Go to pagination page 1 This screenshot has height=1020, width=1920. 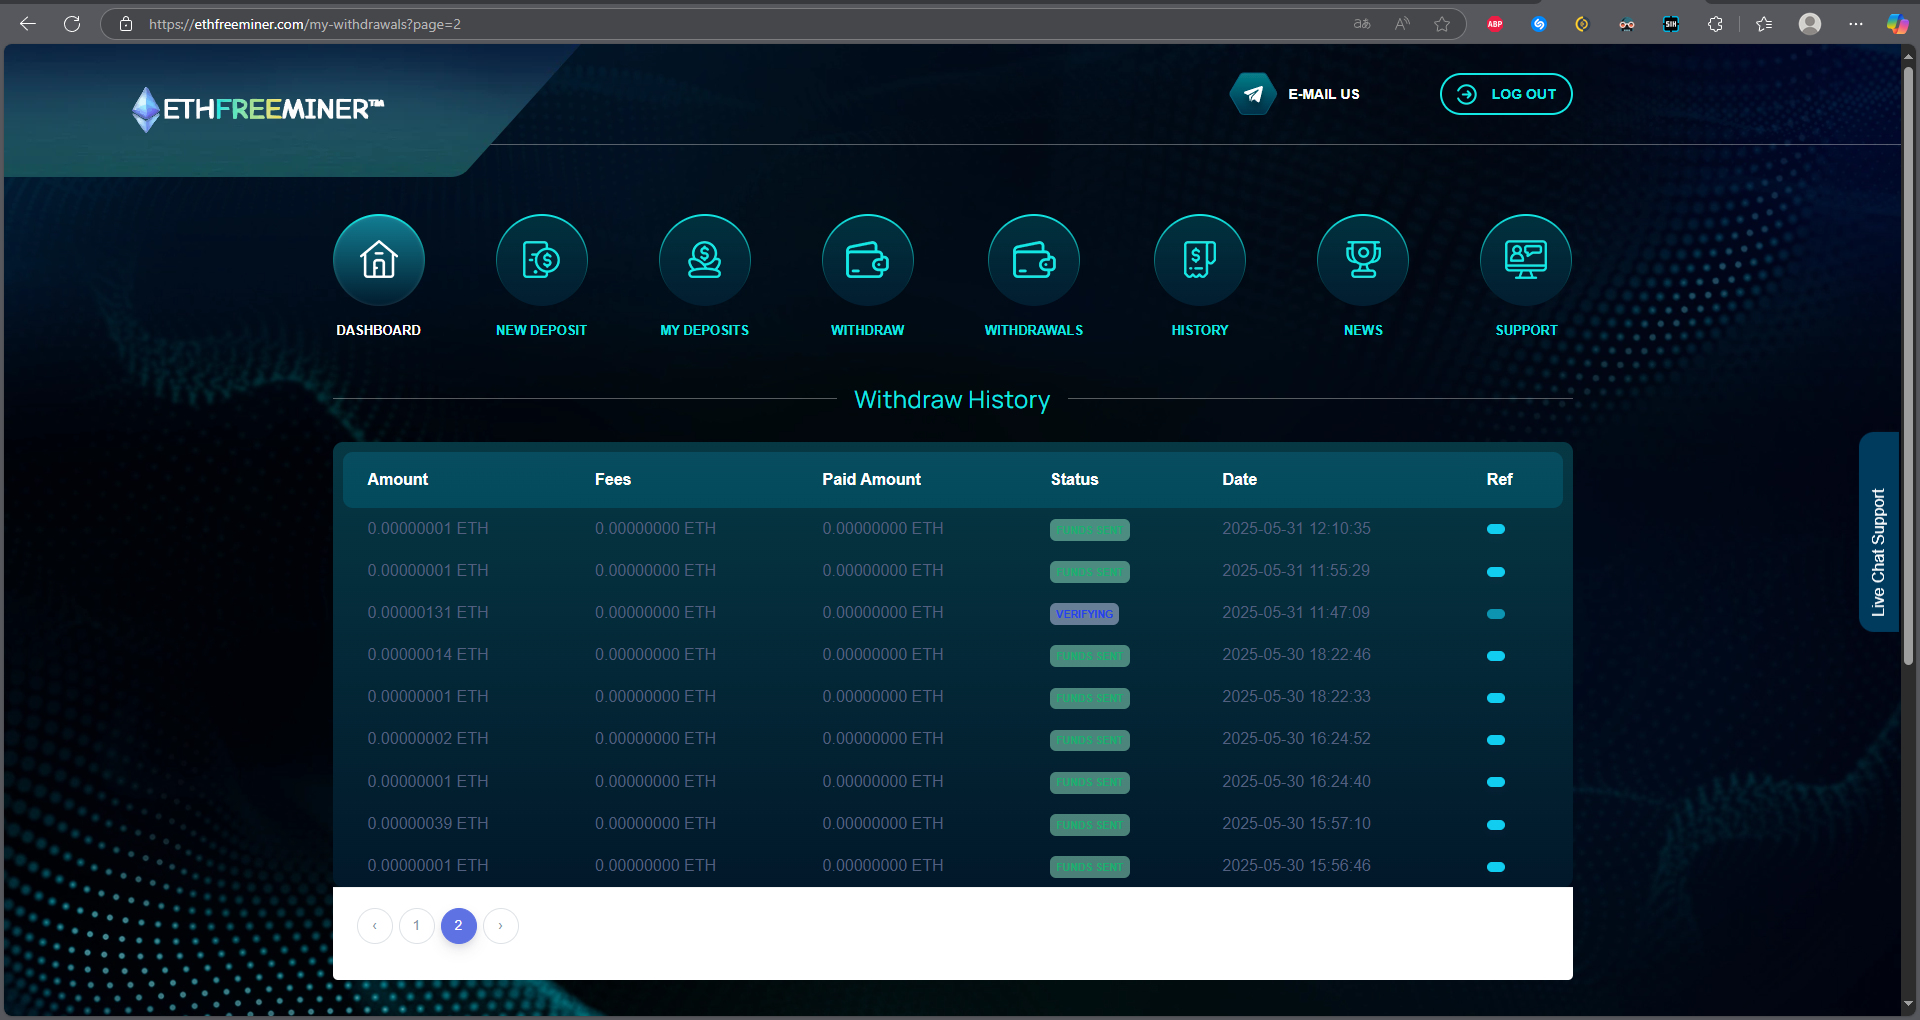click(417, 926)
